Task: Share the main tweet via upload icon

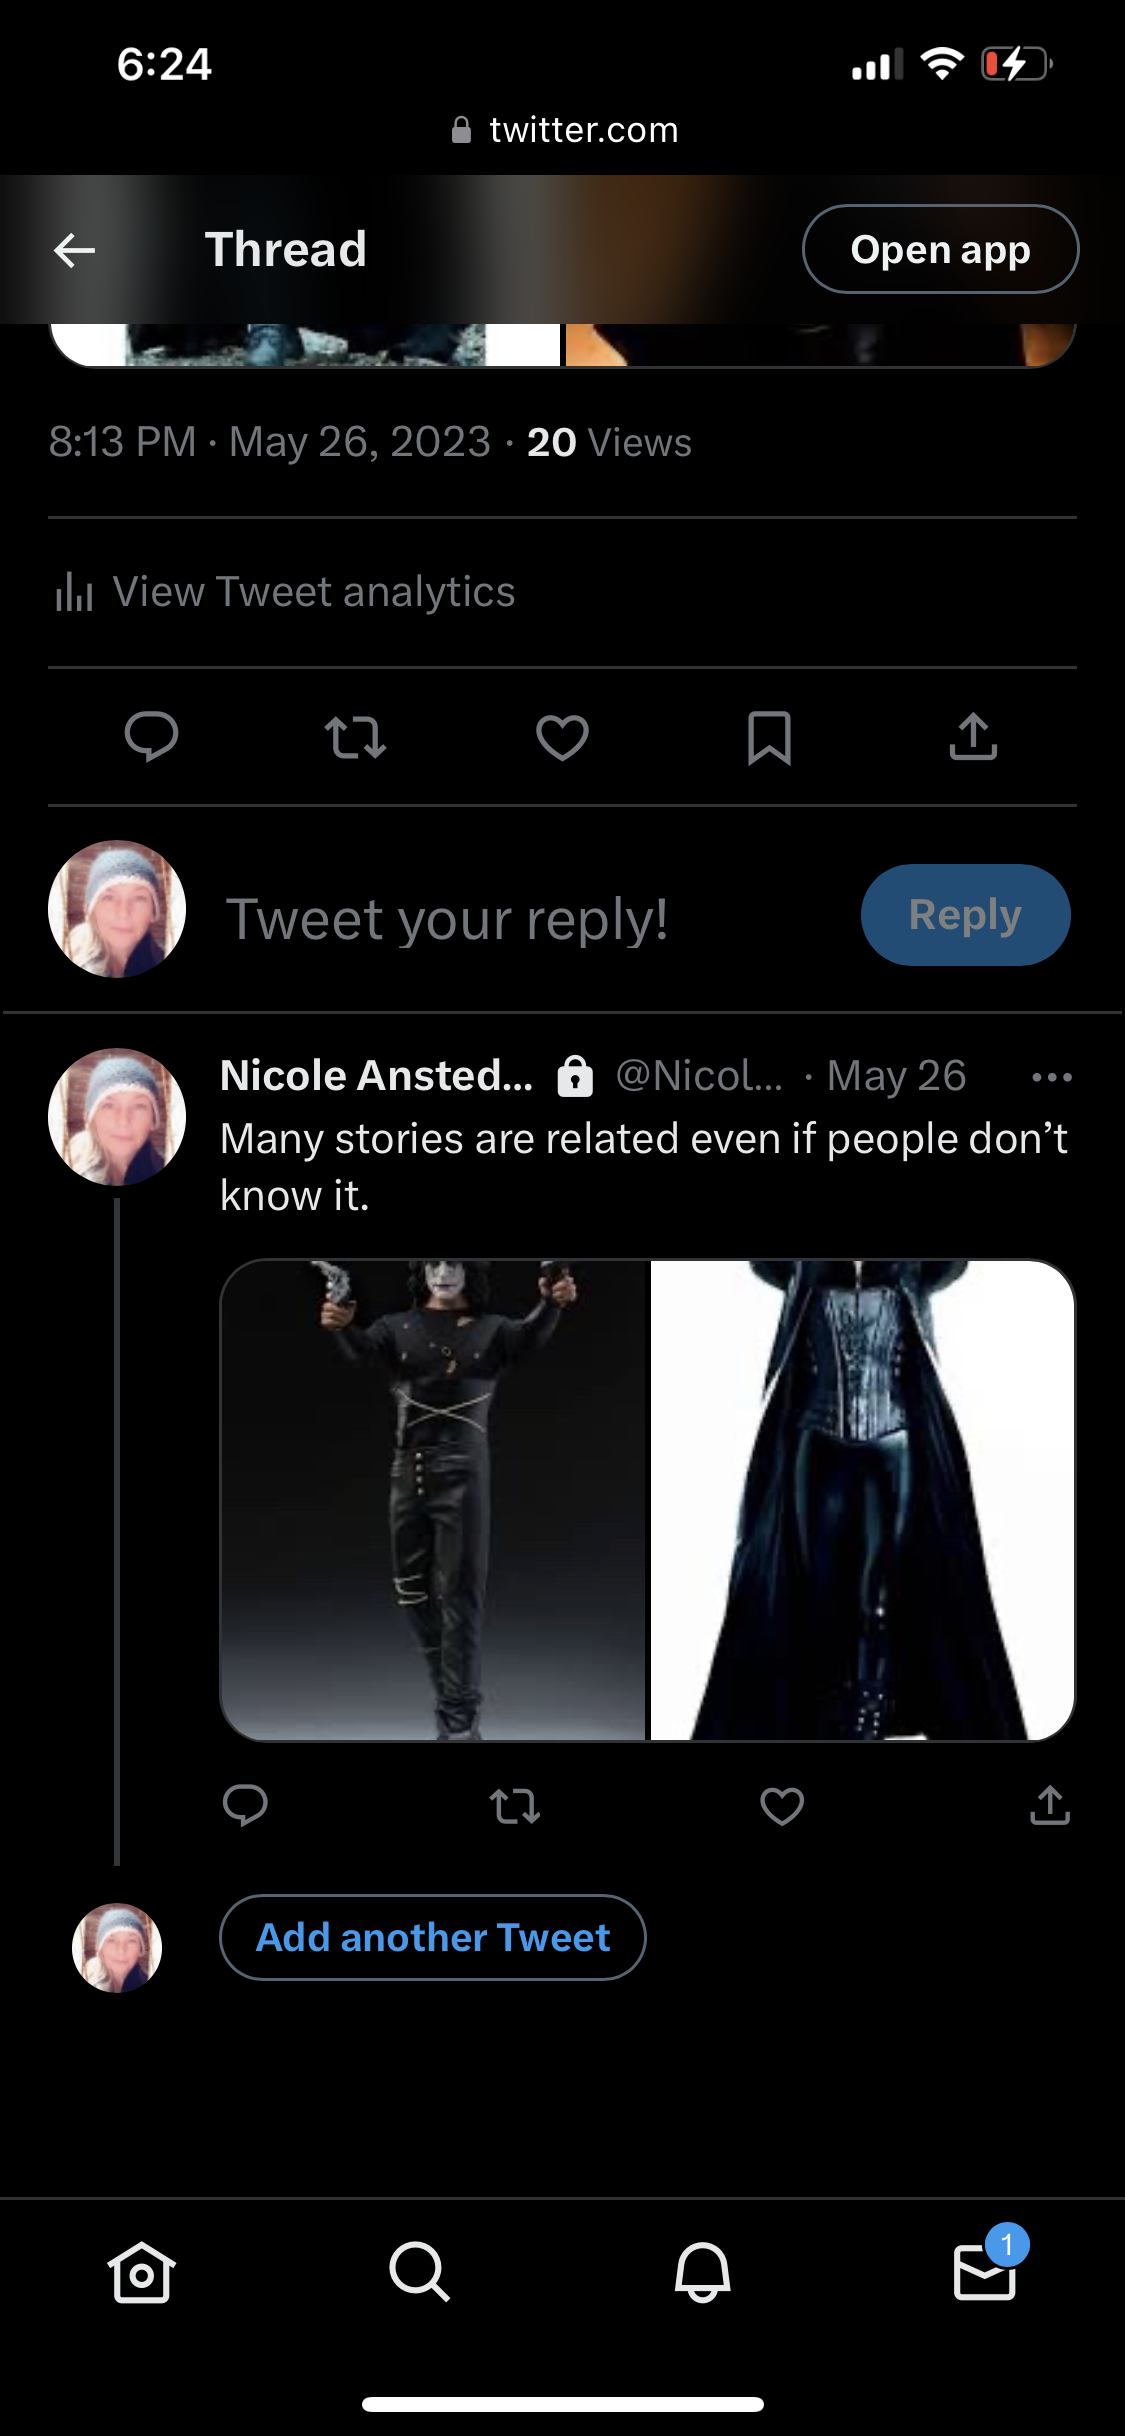Action: point(973,738)
